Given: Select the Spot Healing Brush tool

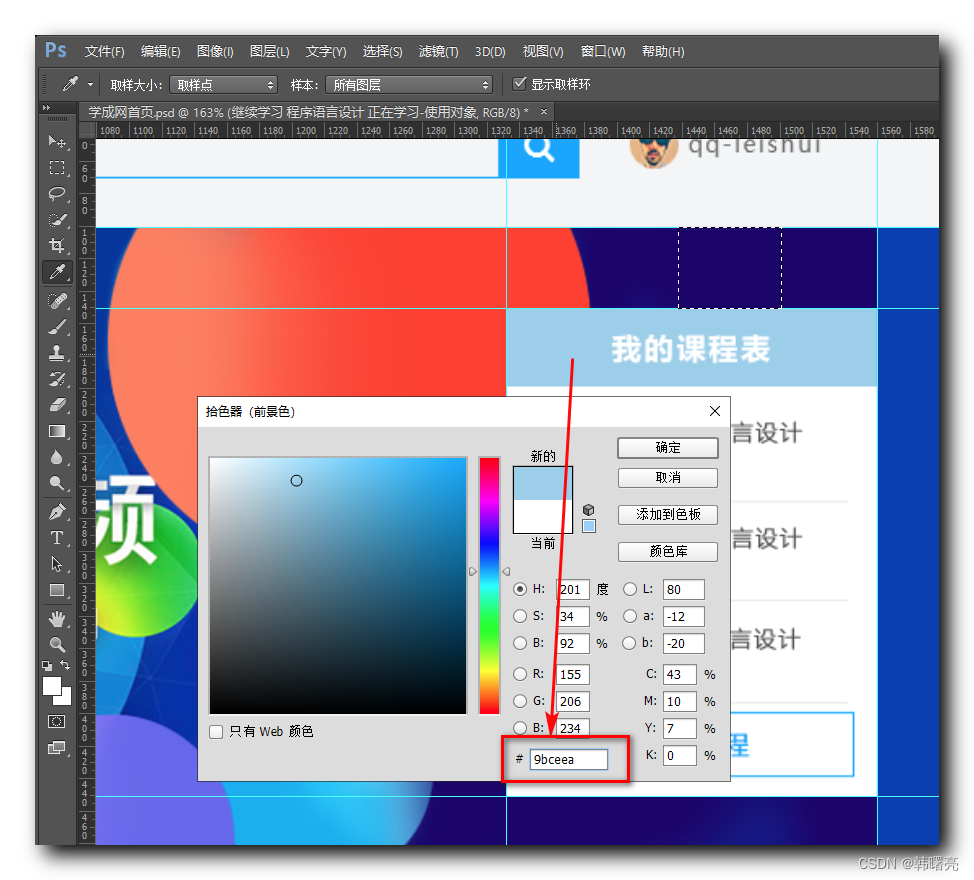Looking at the screenshot, I should coord(57,301).
